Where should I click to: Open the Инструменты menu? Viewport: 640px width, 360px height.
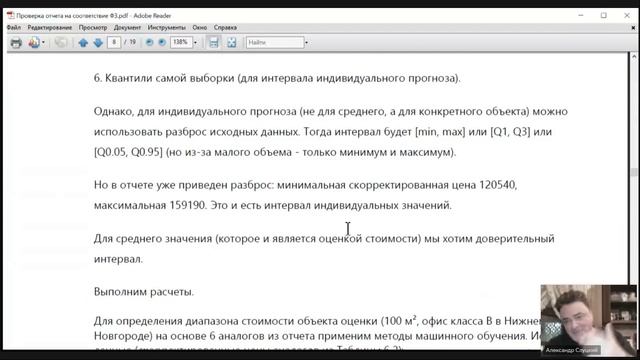(167, 27)
